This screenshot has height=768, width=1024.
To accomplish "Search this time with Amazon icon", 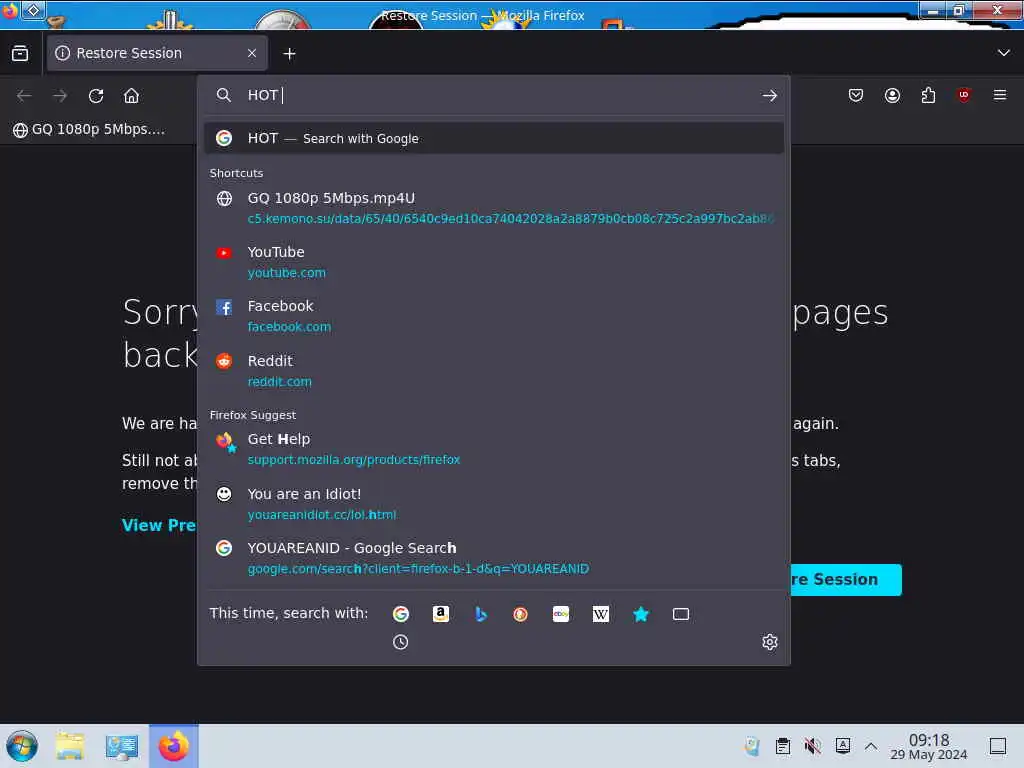I will tap(441, 614).
